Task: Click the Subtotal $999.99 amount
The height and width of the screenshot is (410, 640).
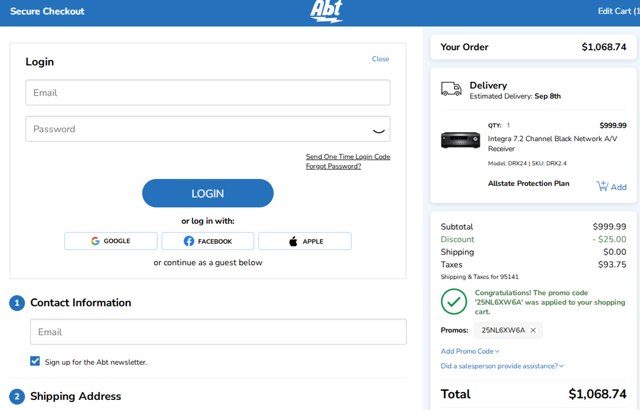Action: click(x=609, y=227)
